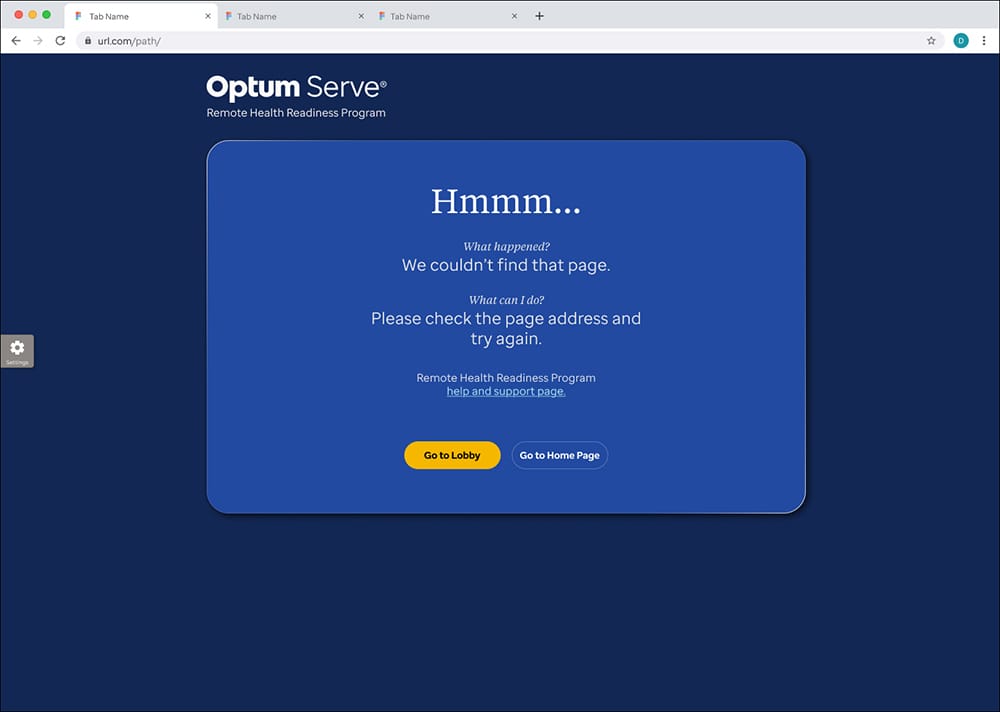Click the Optum Serve logo
Viewport: 1000px width, 712px height.
click(296, 89)
